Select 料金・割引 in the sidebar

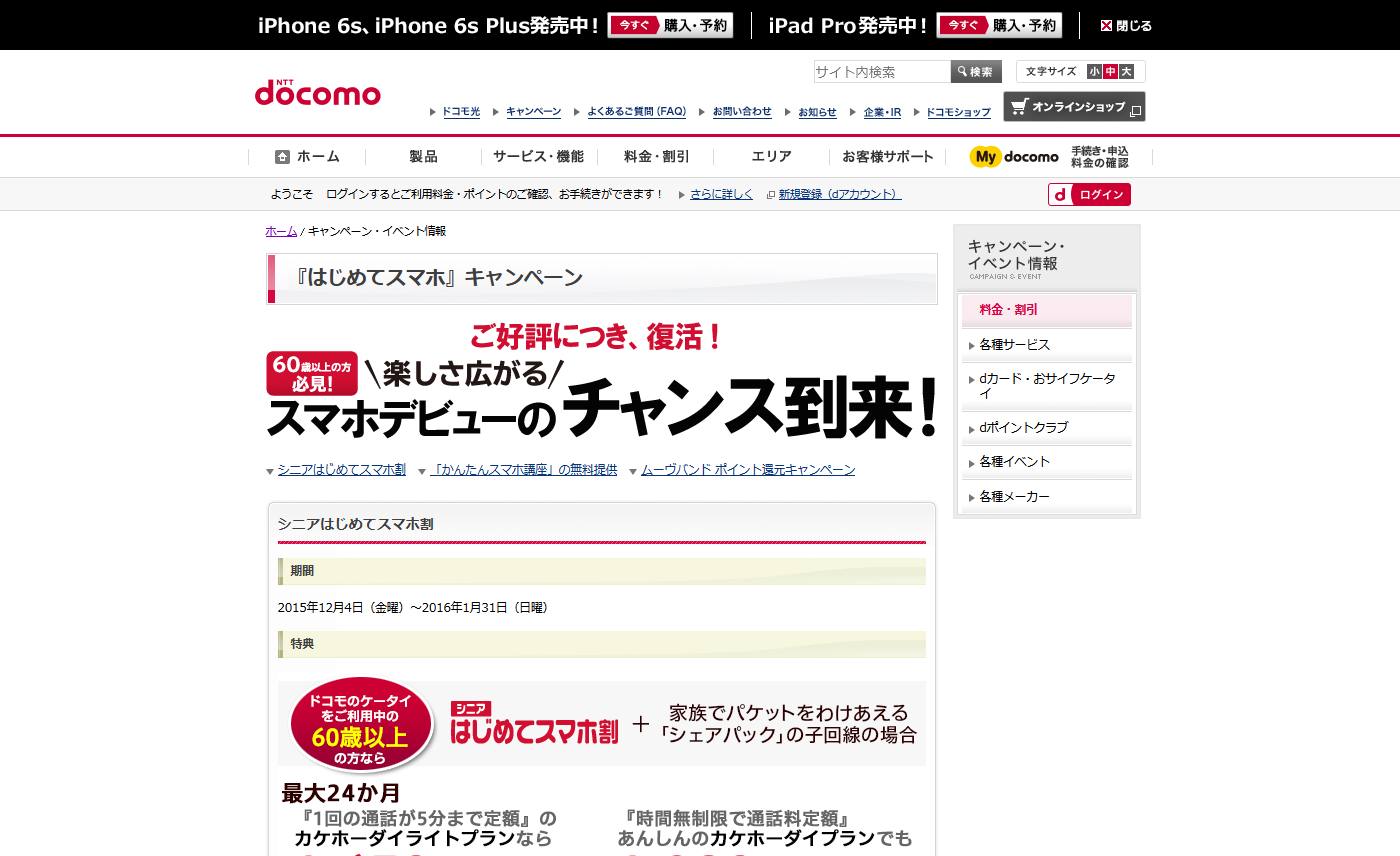pos(1047,310)
